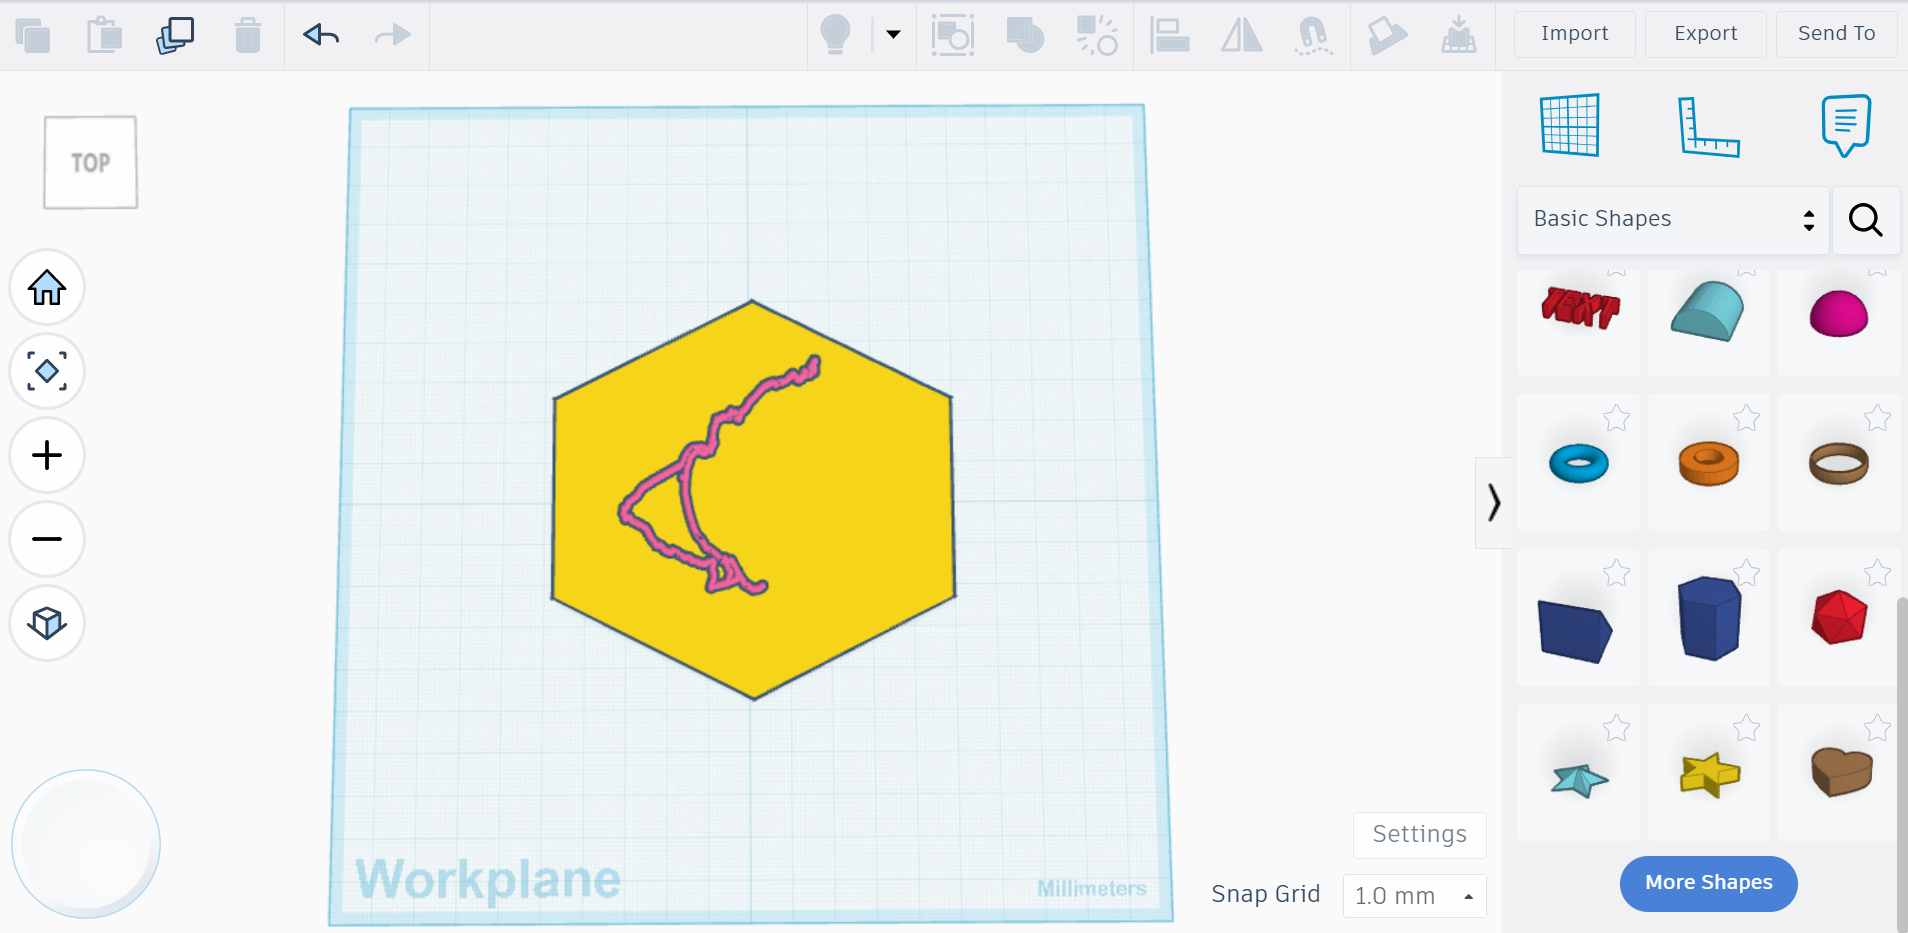
Task: Click the Mirror tool icon
Action: tap(1241, 35)
